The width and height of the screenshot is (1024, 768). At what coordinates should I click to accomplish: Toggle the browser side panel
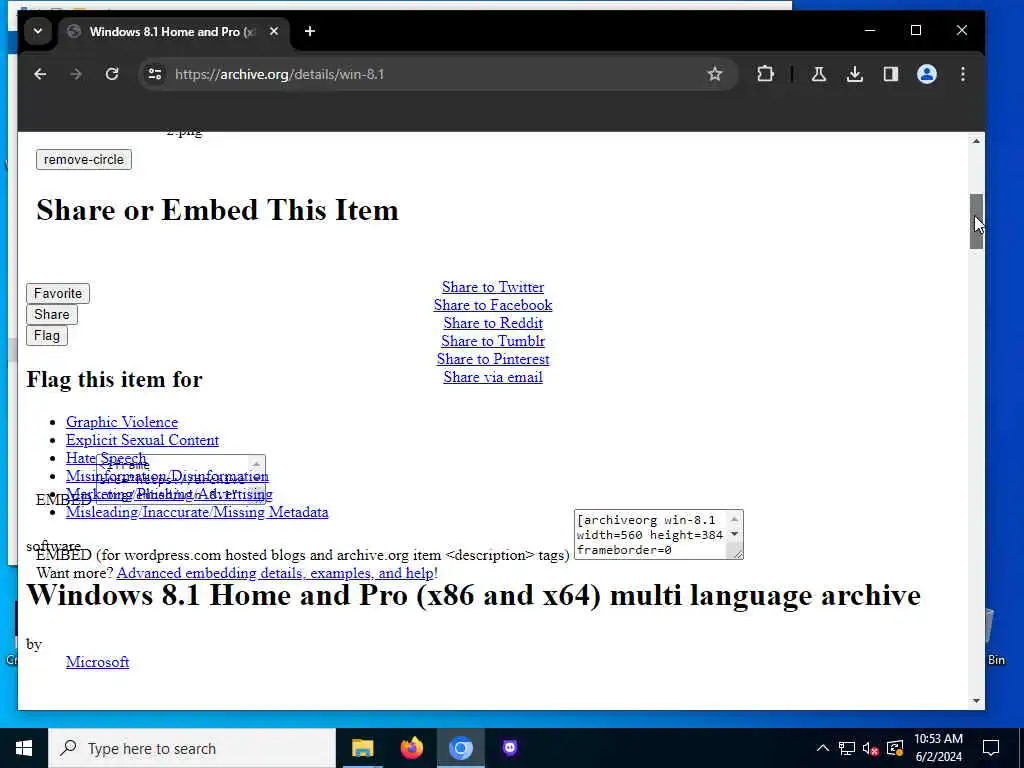(x=891, y=74)
